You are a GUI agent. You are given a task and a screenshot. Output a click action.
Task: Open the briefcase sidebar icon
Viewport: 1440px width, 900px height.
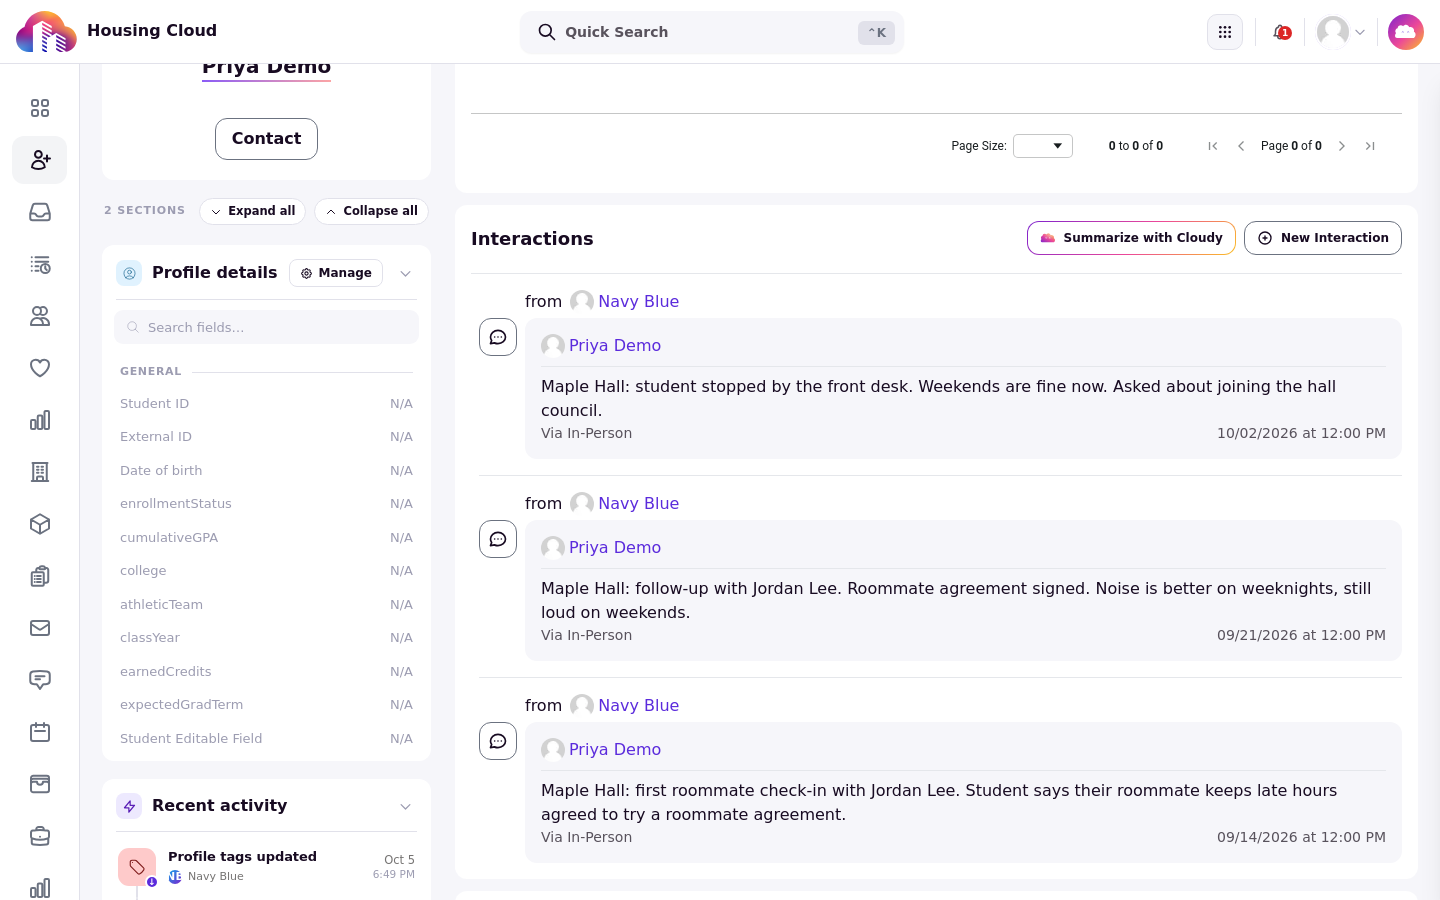(40, 836)
